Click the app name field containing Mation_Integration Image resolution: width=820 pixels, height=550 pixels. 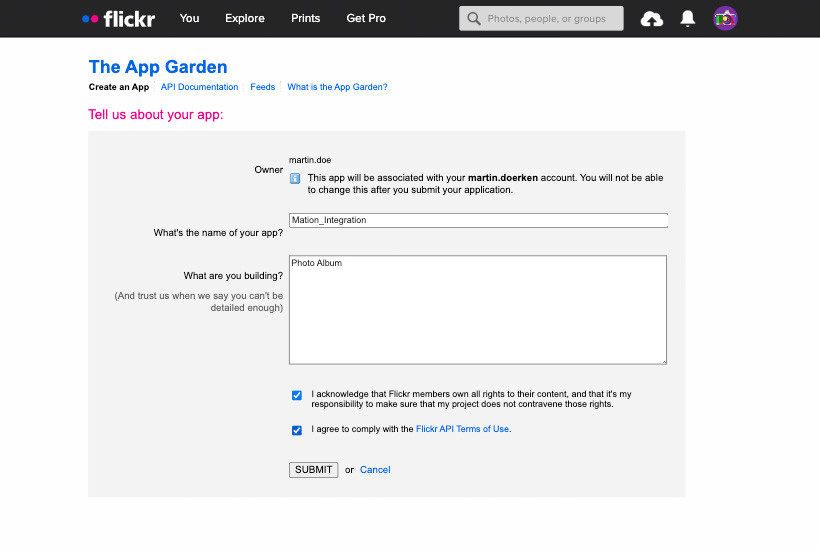tap(479, 220)
